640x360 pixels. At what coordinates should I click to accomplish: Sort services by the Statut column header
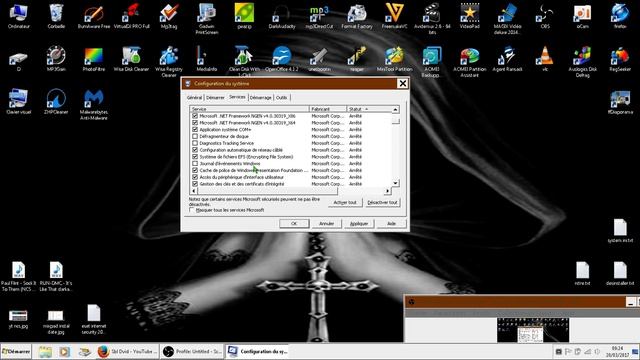(x=369, y=109)
